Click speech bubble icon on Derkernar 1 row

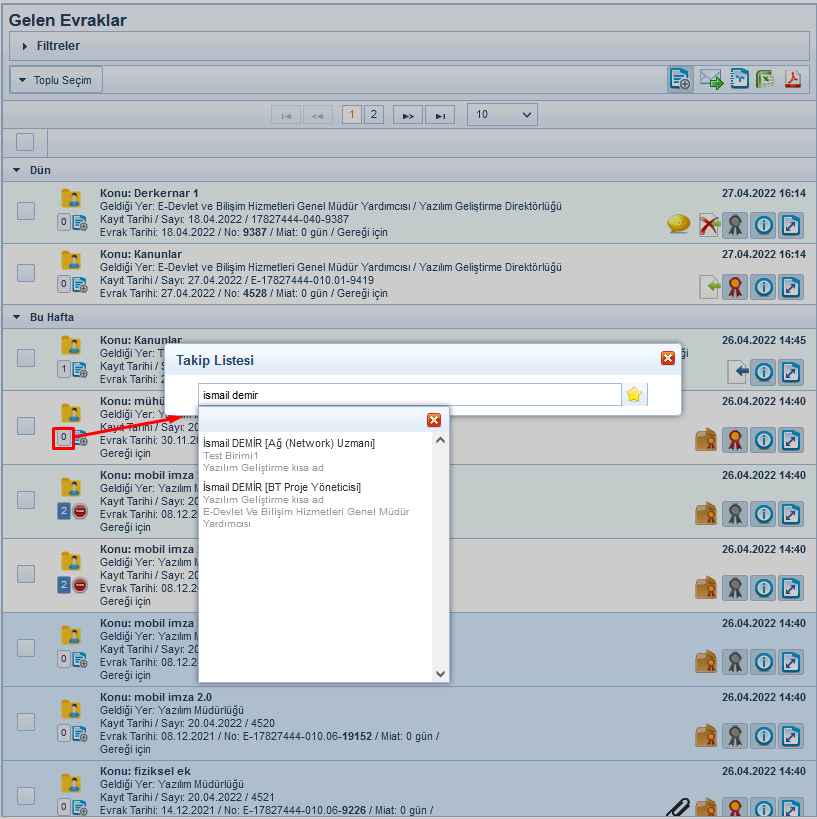(x=678, y=225)
